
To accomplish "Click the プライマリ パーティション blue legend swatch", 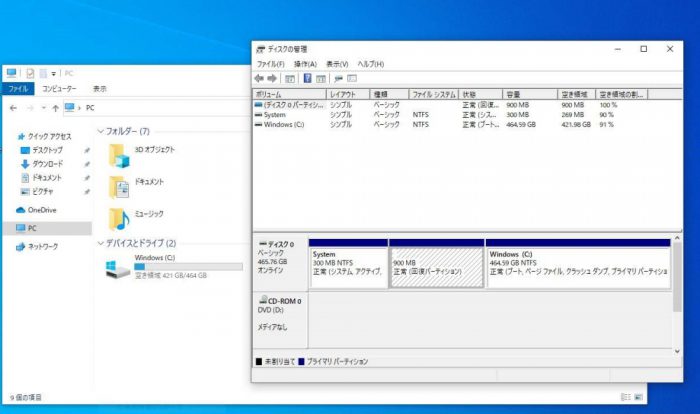I will coord(301,361).
